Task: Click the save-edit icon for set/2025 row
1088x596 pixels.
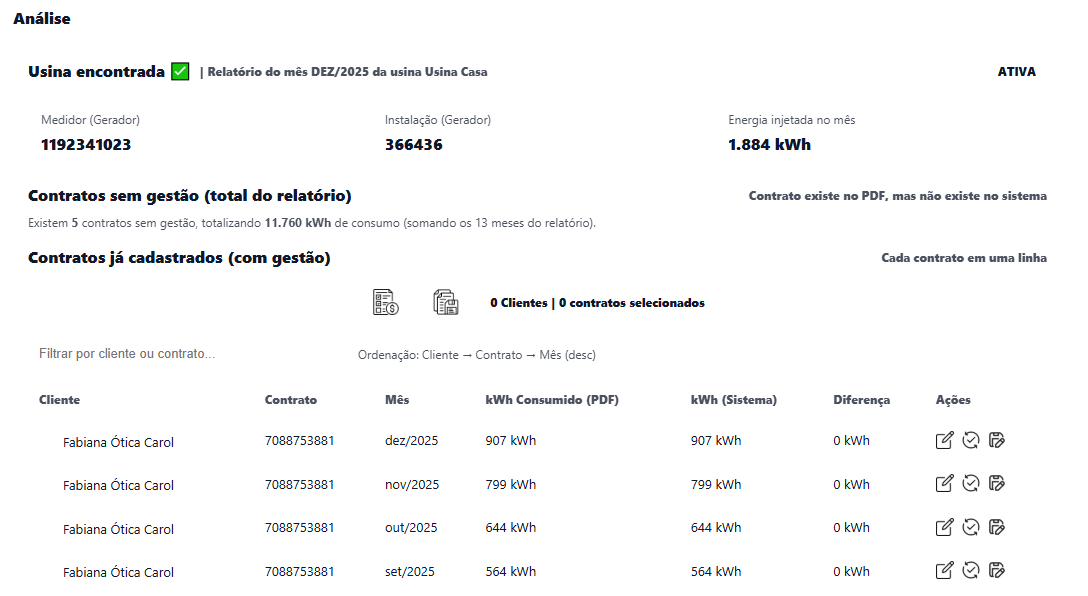Action: pos(996,571)
